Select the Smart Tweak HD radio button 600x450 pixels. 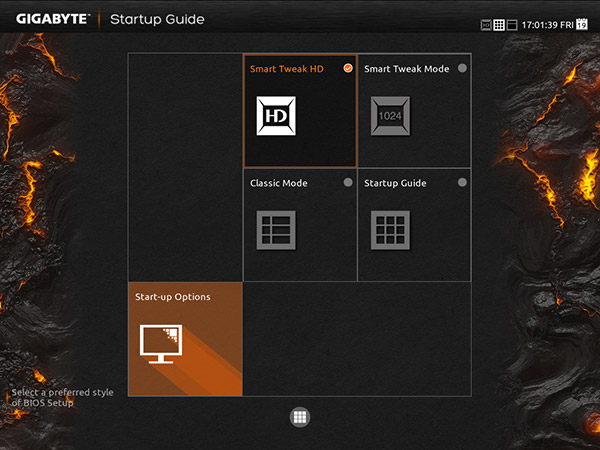point(348,68)
